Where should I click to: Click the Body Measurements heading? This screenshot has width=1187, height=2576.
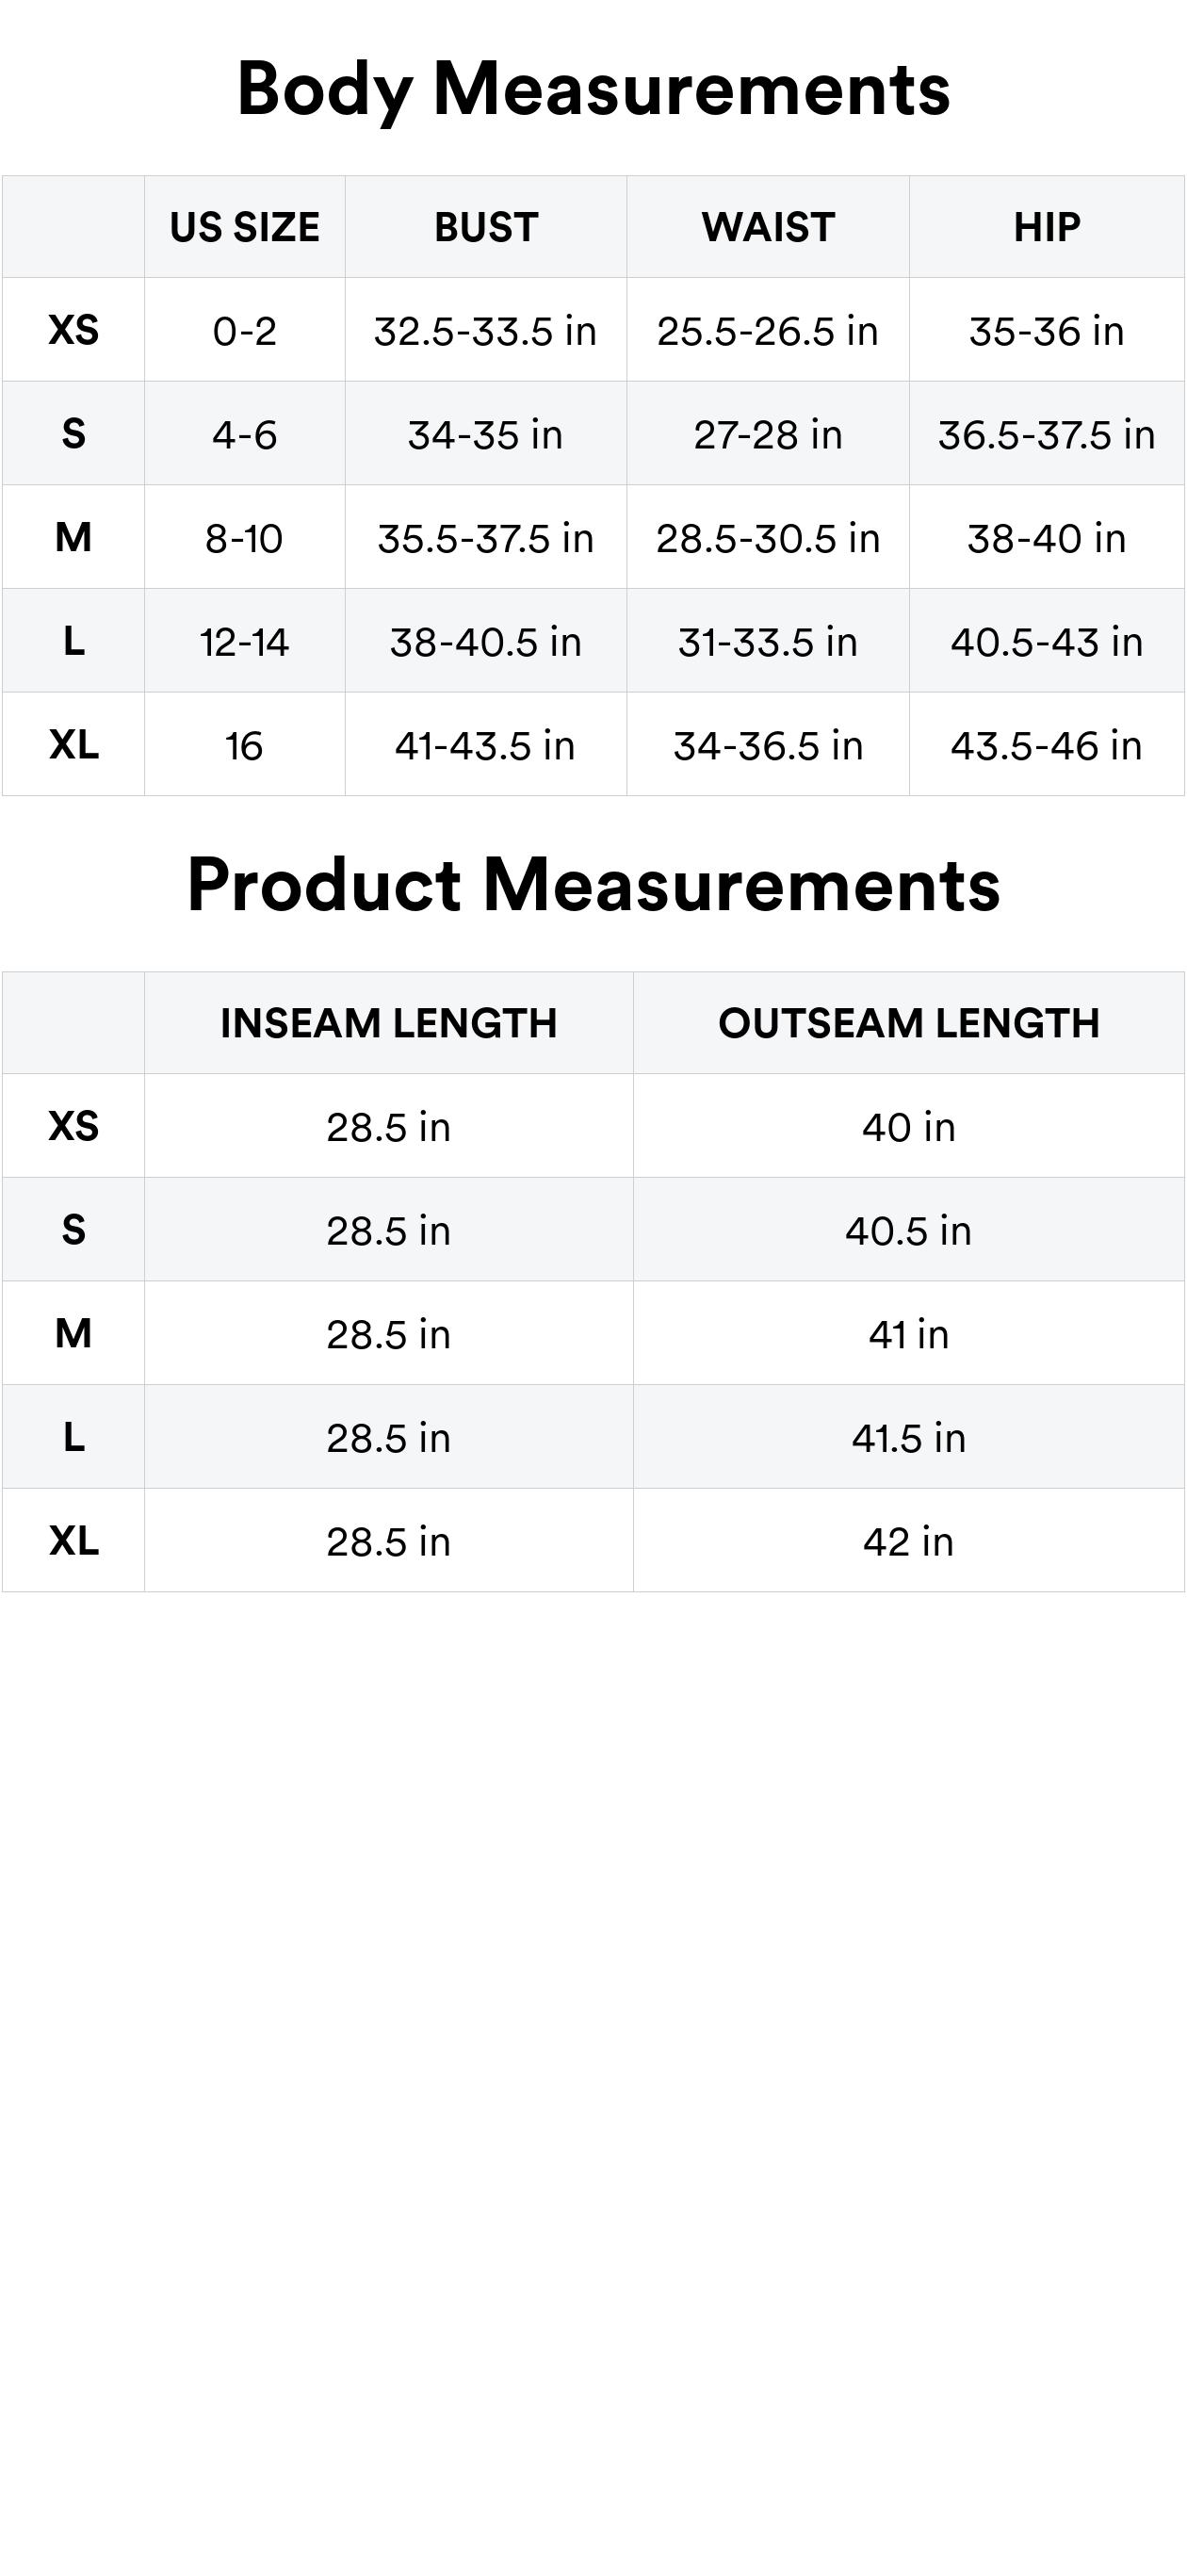593,90
